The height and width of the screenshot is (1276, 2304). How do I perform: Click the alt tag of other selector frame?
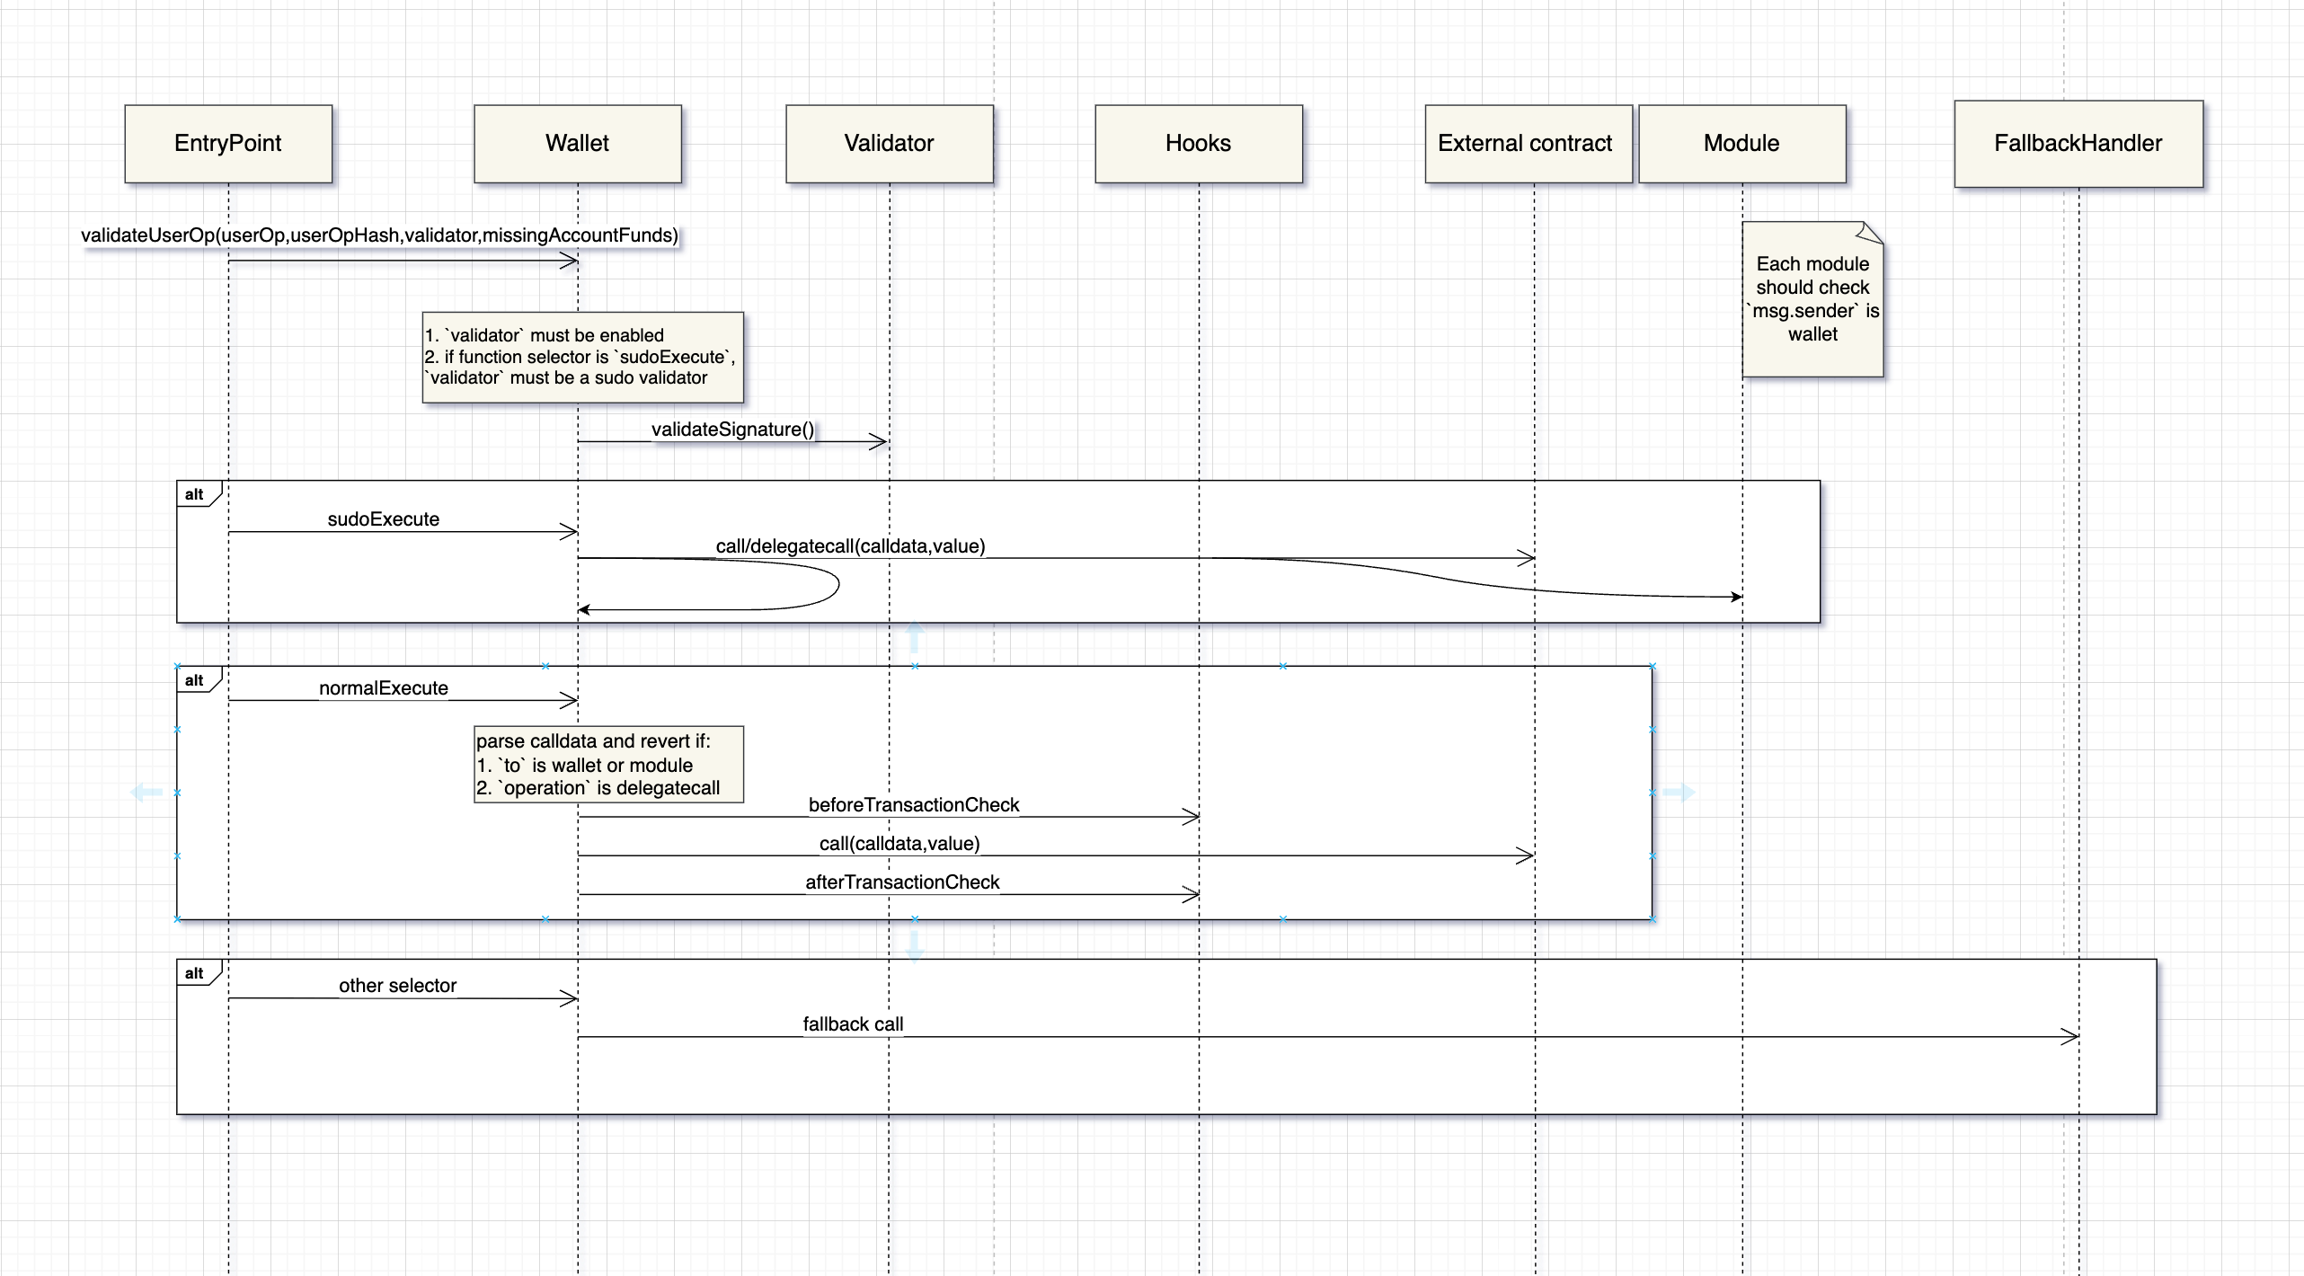(x=194, y=973)
